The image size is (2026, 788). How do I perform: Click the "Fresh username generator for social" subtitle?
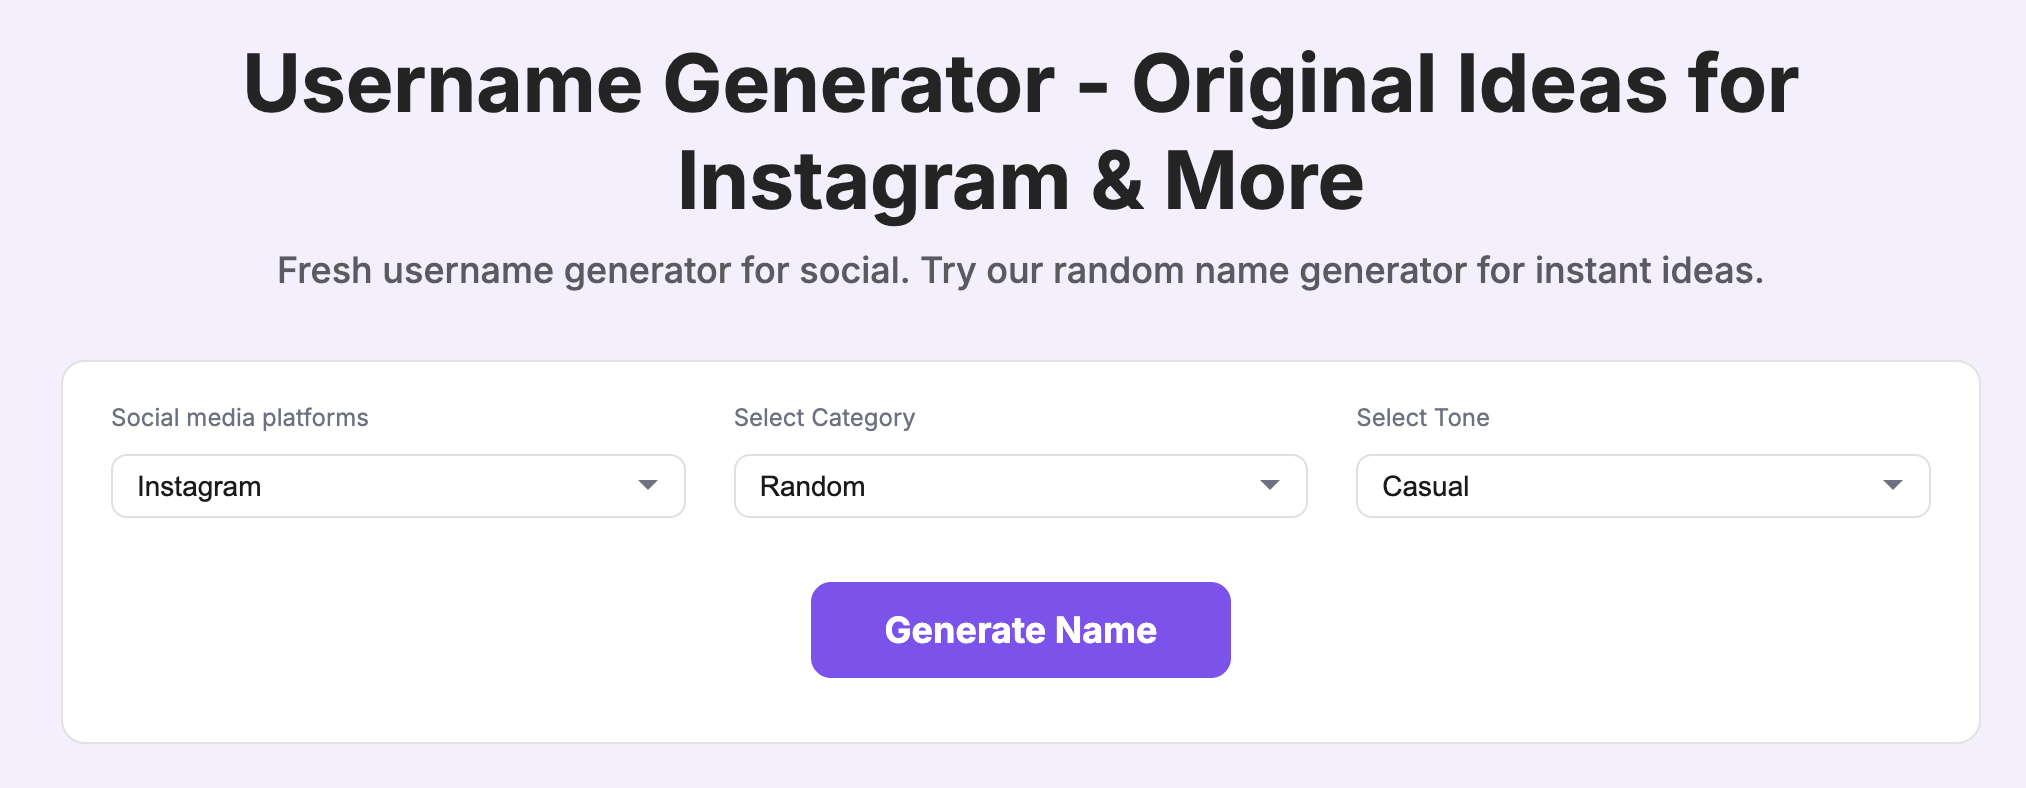tap(592, 271)
